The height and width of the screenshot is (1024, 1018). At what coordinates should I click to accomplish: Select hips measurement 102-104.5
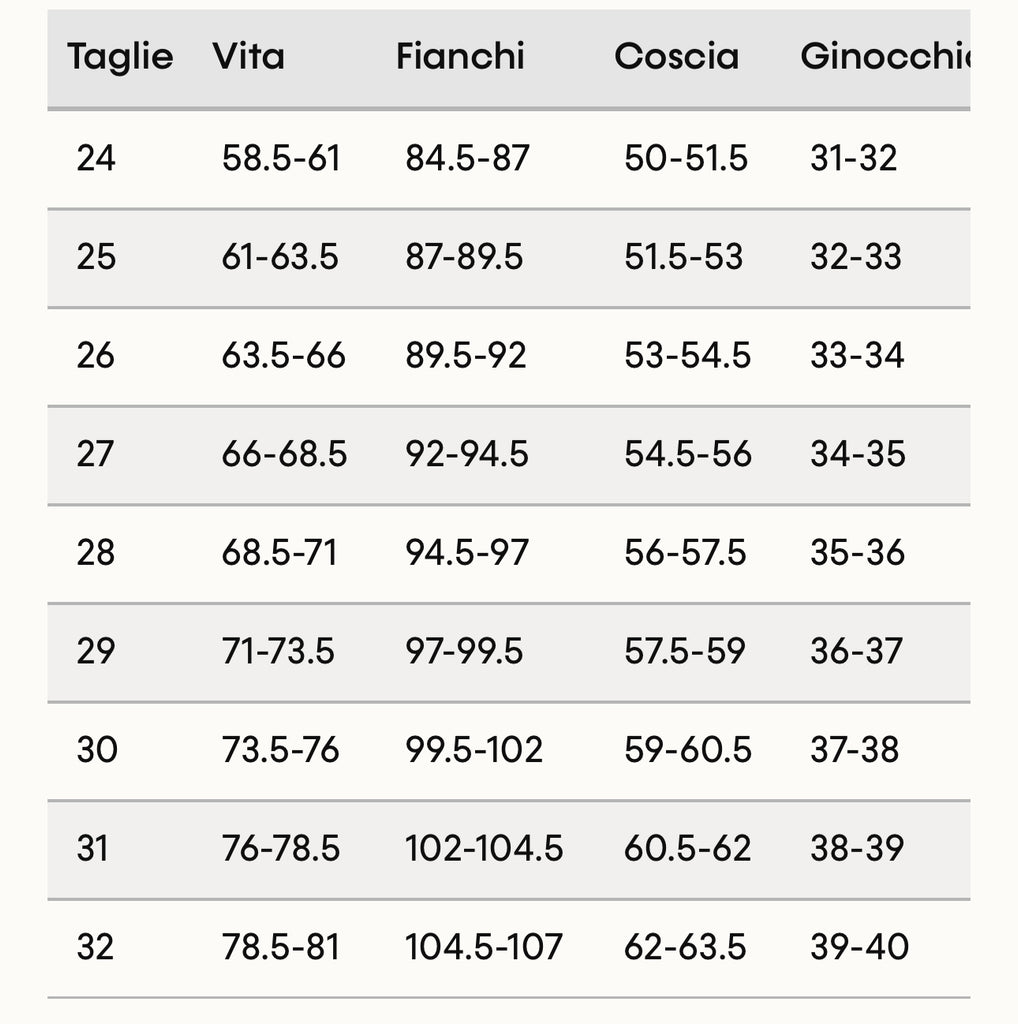(x=484, y=848)
